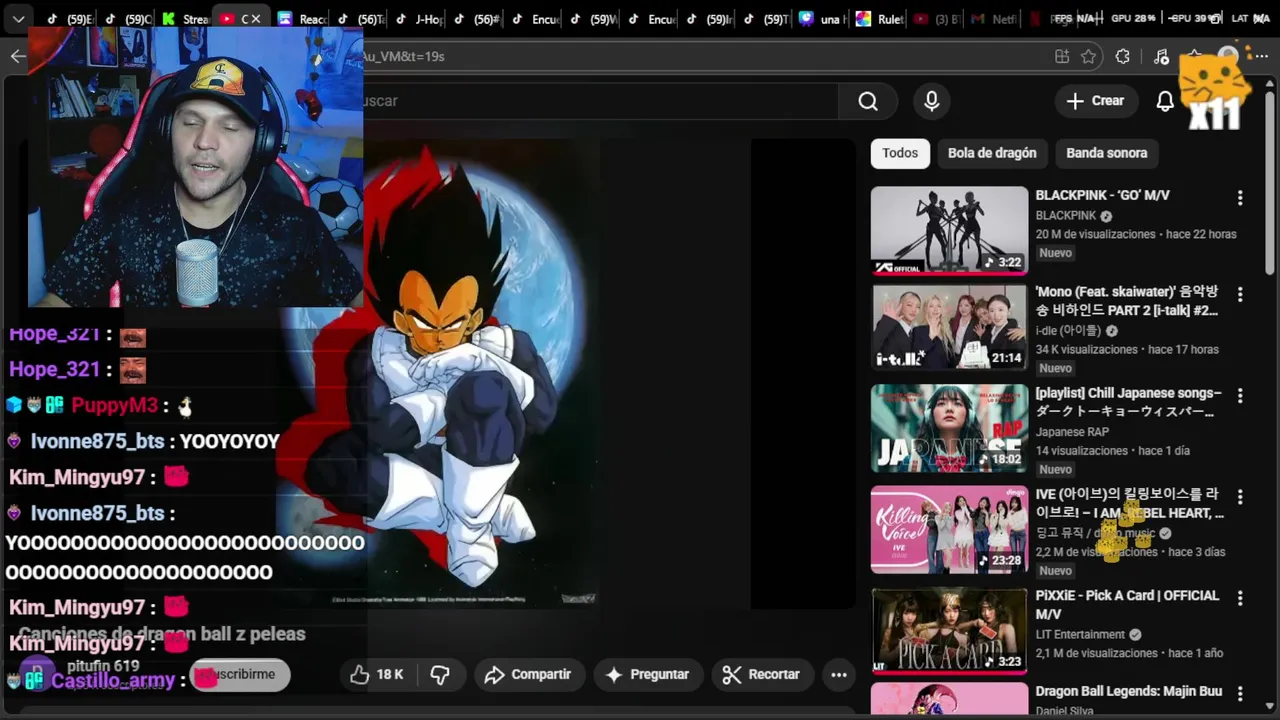Viewport: 1280px width, 720px height.
Task: Select the Bola de dragón filter chip
Action: 992,153
